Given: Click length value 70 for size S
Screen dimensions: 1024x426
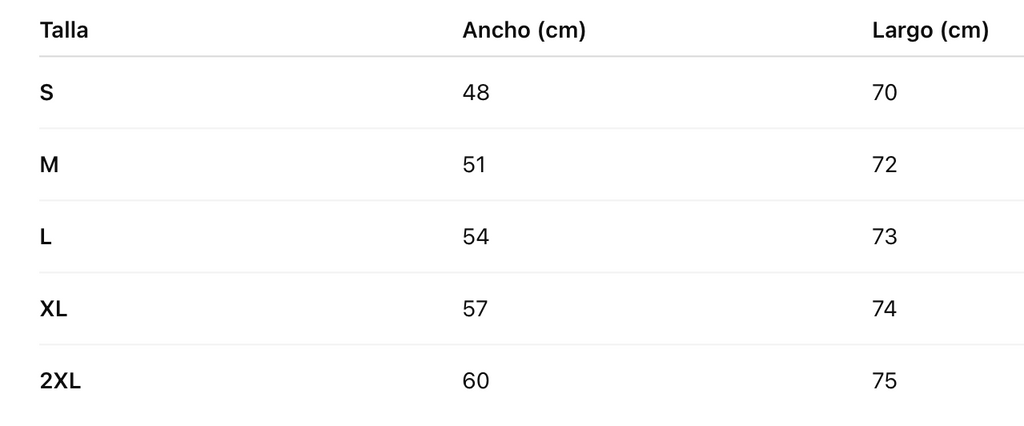Looking at the screenshot, I should [x=885, y=93].
